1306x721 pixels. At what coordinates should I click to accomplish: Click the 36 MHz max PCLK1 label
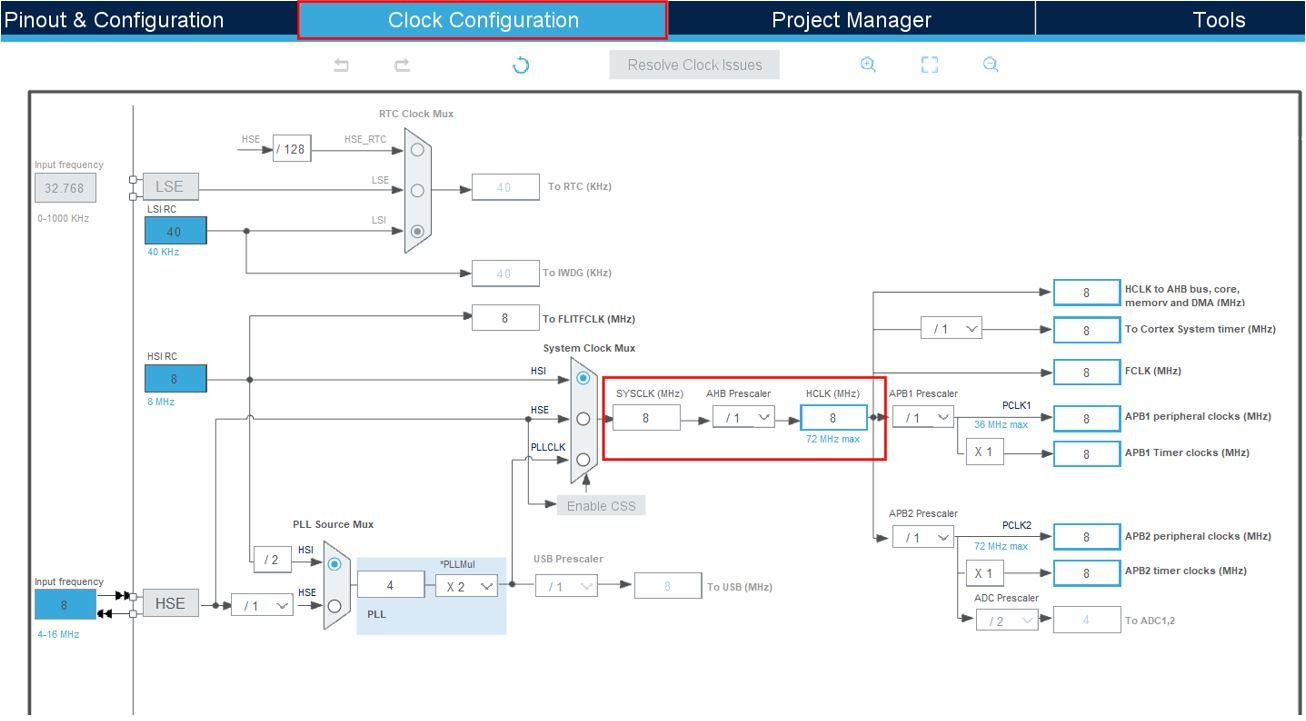[x=1001, y=425]
